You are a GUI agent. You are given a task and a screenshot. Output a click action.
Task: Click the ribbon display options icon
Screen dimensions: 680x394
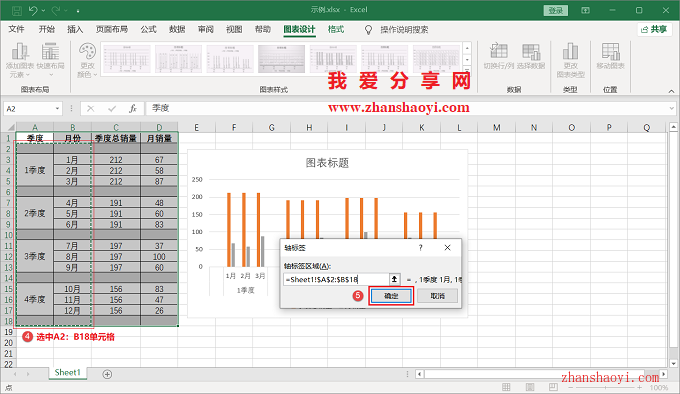[585, 10]
